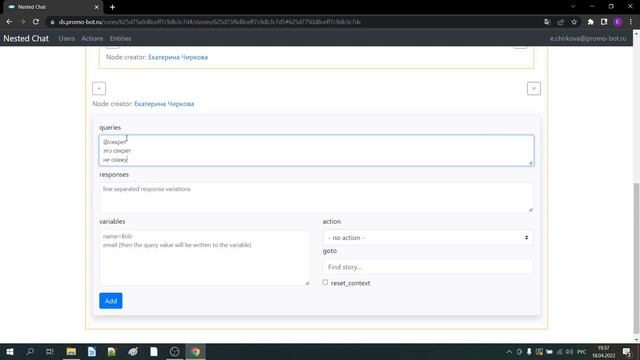Image resolution: width=640 pixels, height=360 pixels.
Task: Go back with the browser back arrow
Action: [x=9, y=22]
